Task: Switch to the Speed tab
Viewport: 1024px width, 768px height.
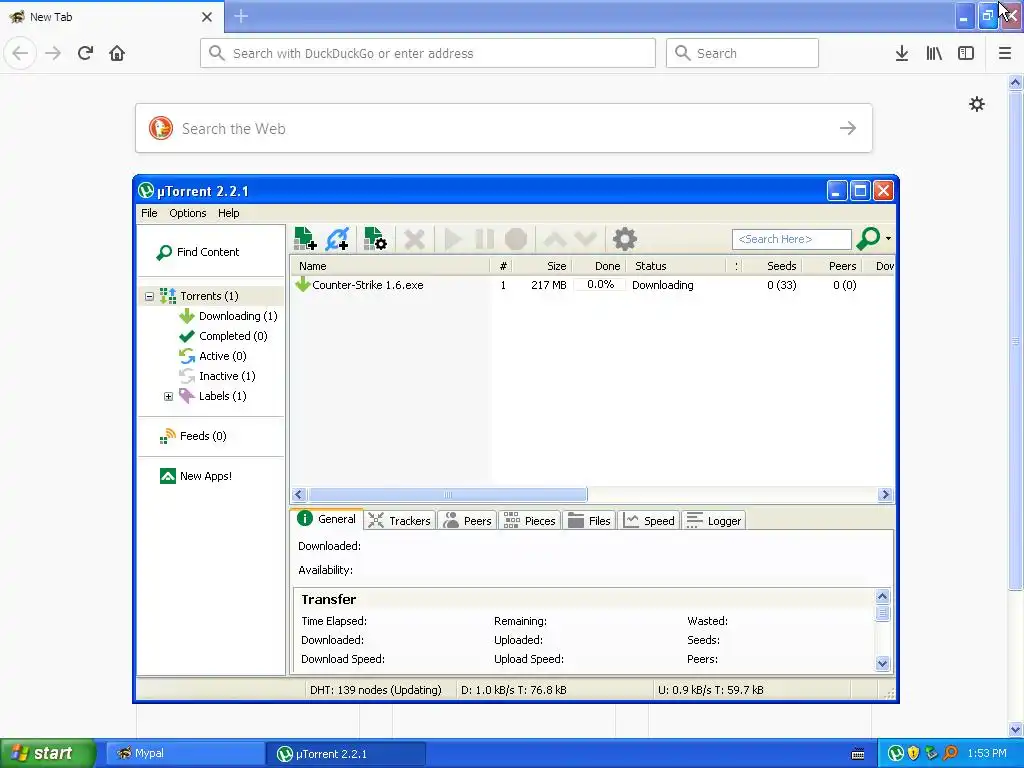Action: pos(648,520)
